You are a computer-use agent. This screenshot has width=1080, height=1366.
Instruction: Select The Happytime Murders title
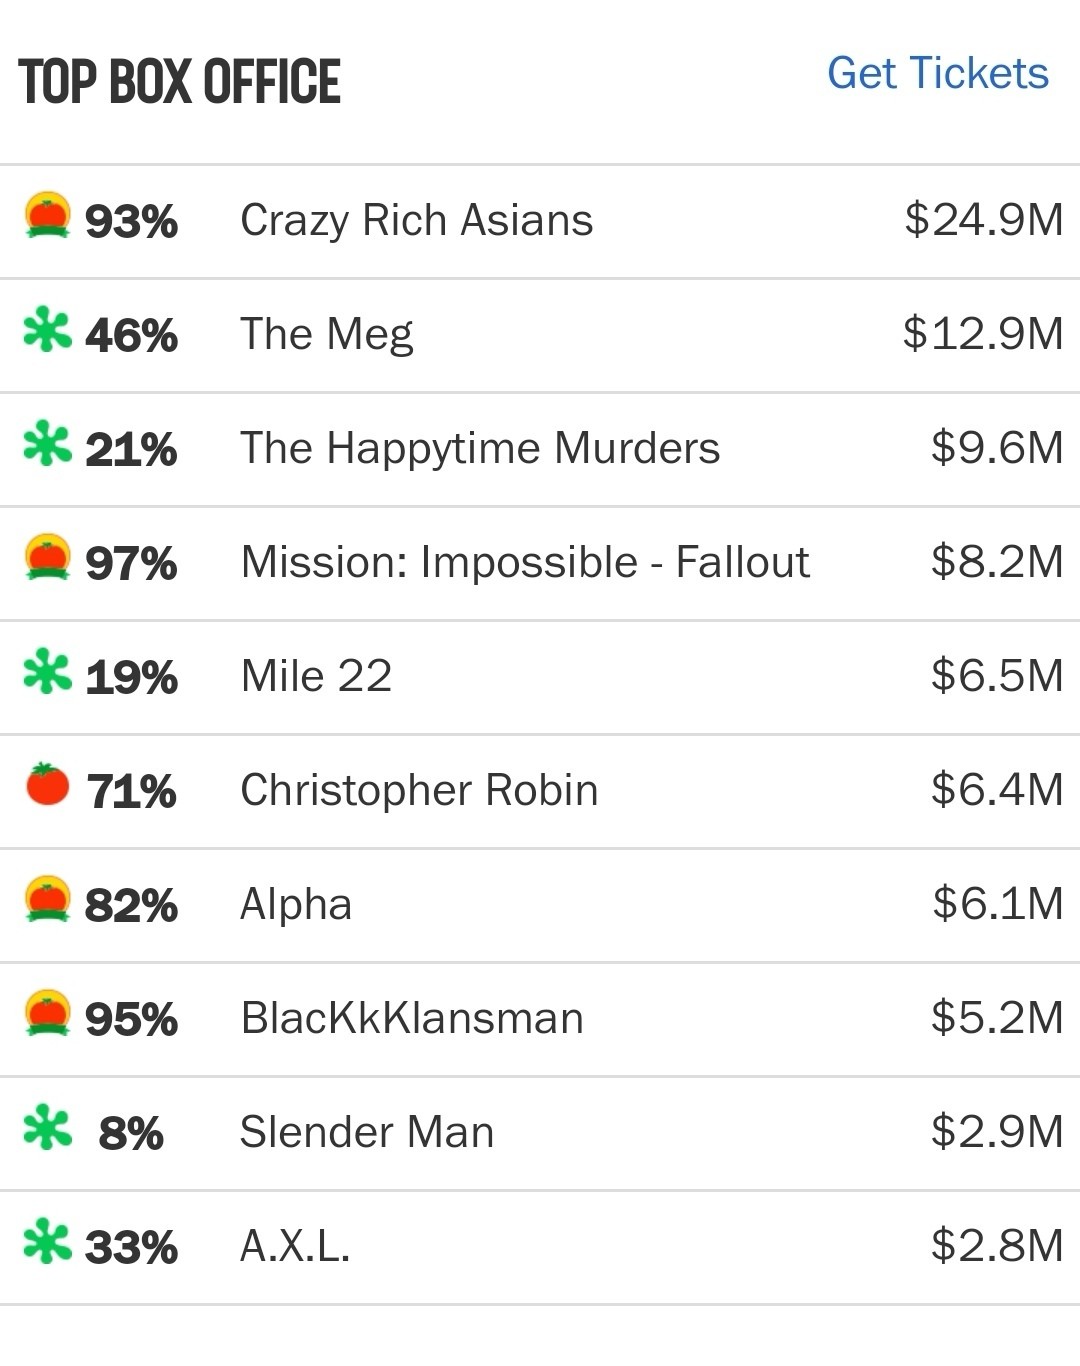(480, 448)
